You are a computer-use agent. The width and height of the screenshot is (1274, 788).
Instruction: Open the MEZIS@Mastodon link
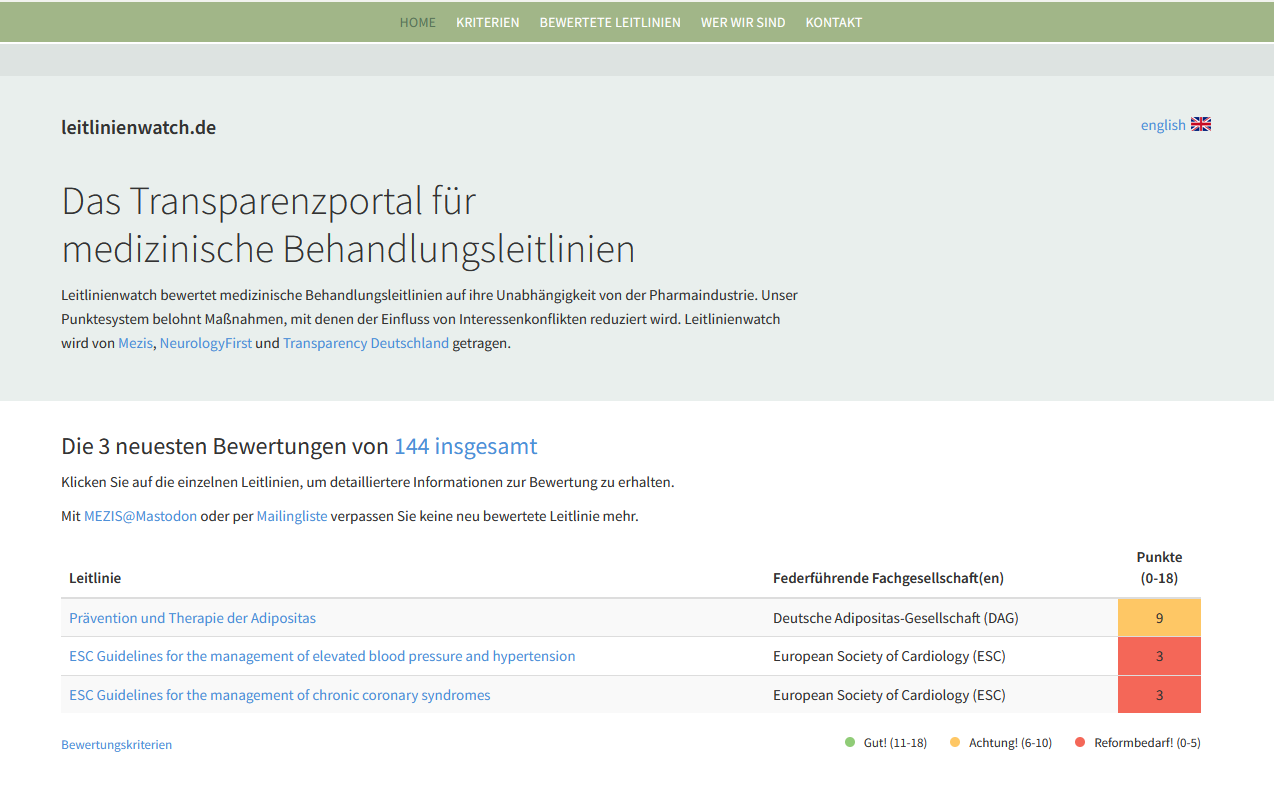tap(140, 516)
